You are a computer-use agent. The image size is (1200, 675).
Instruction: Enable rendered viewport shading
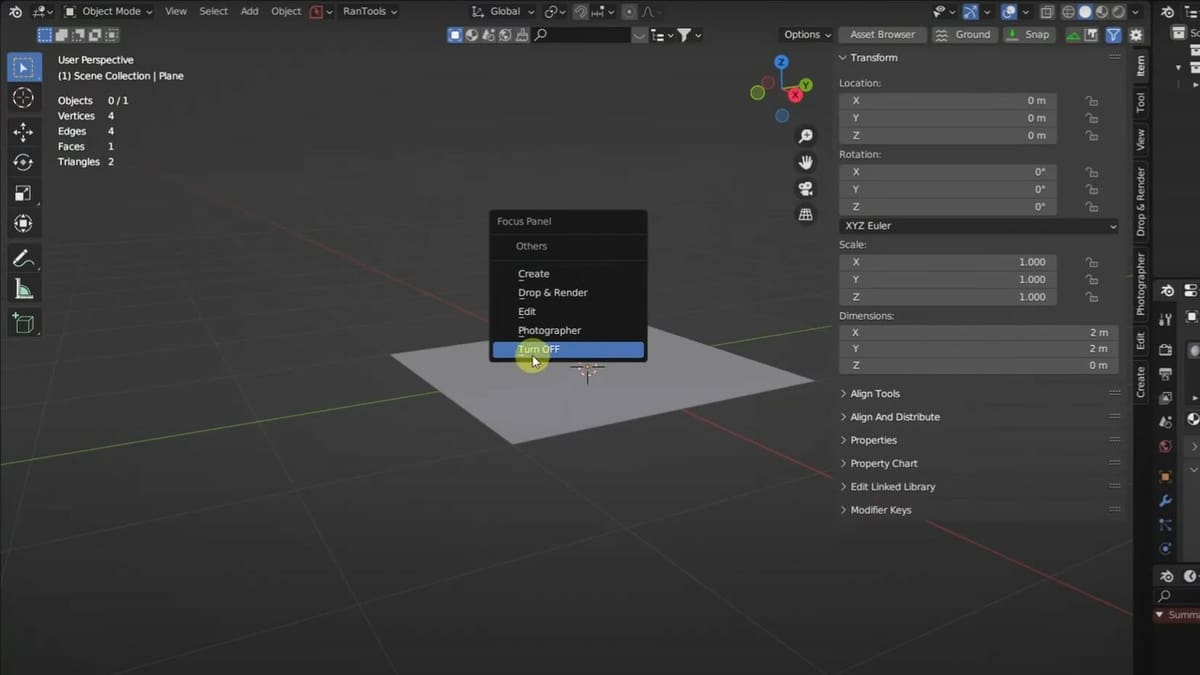(x=1116, y=12)
